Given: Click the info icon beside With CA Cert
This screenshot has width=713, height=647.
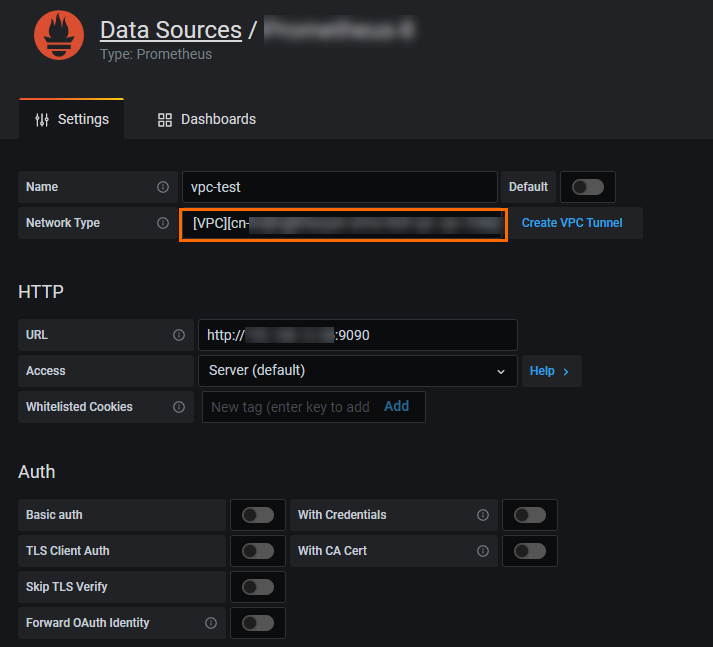Looking at the screenshot, I should [x=482, y=551].
